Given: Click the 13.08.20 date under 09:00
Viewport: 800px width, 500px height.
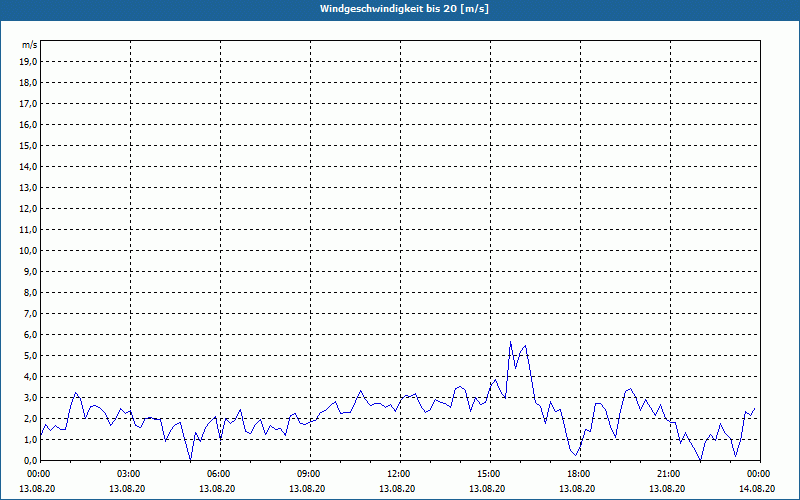Looking at the screenshot, I should click(307, 488).
